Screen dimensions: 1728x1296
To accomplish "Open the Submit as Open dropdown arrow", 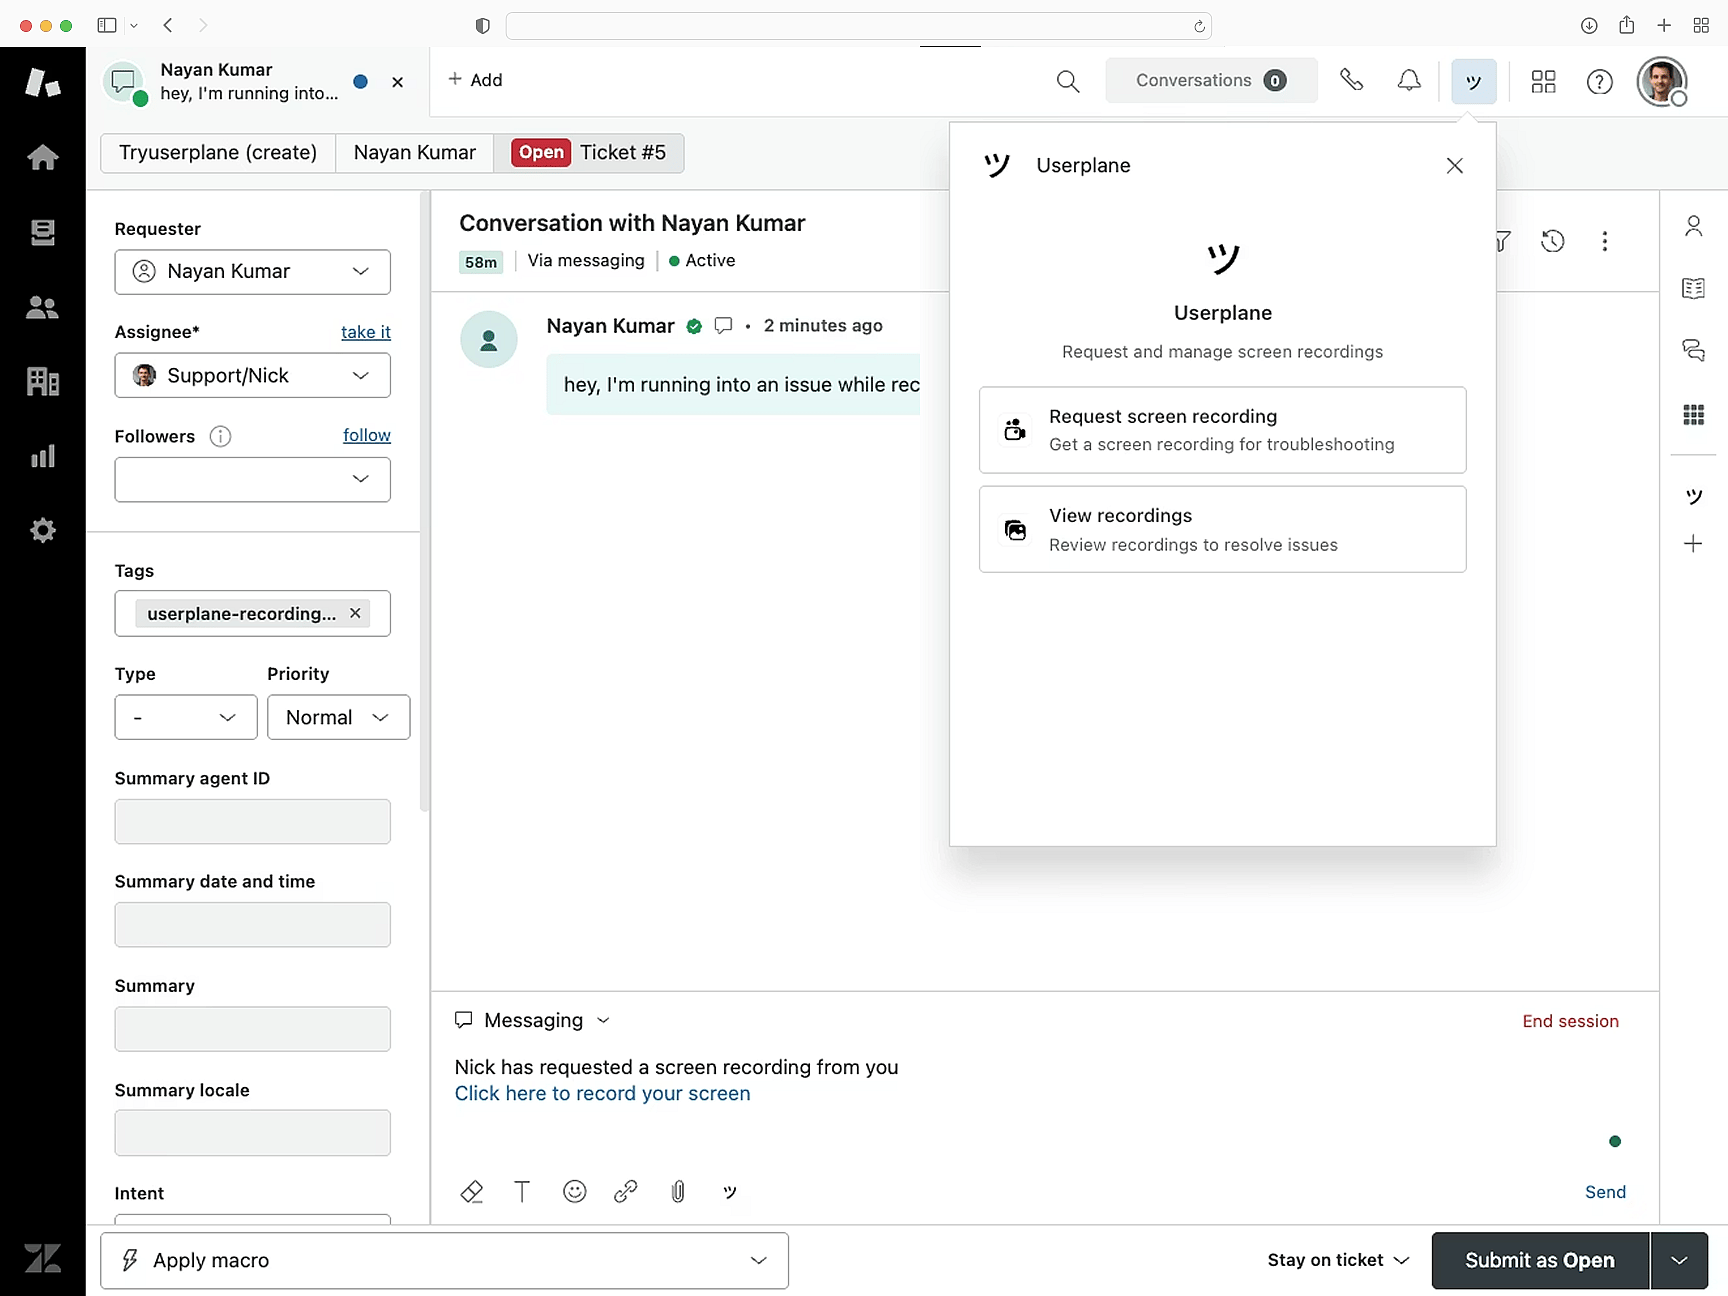I will (1679, 1261).
